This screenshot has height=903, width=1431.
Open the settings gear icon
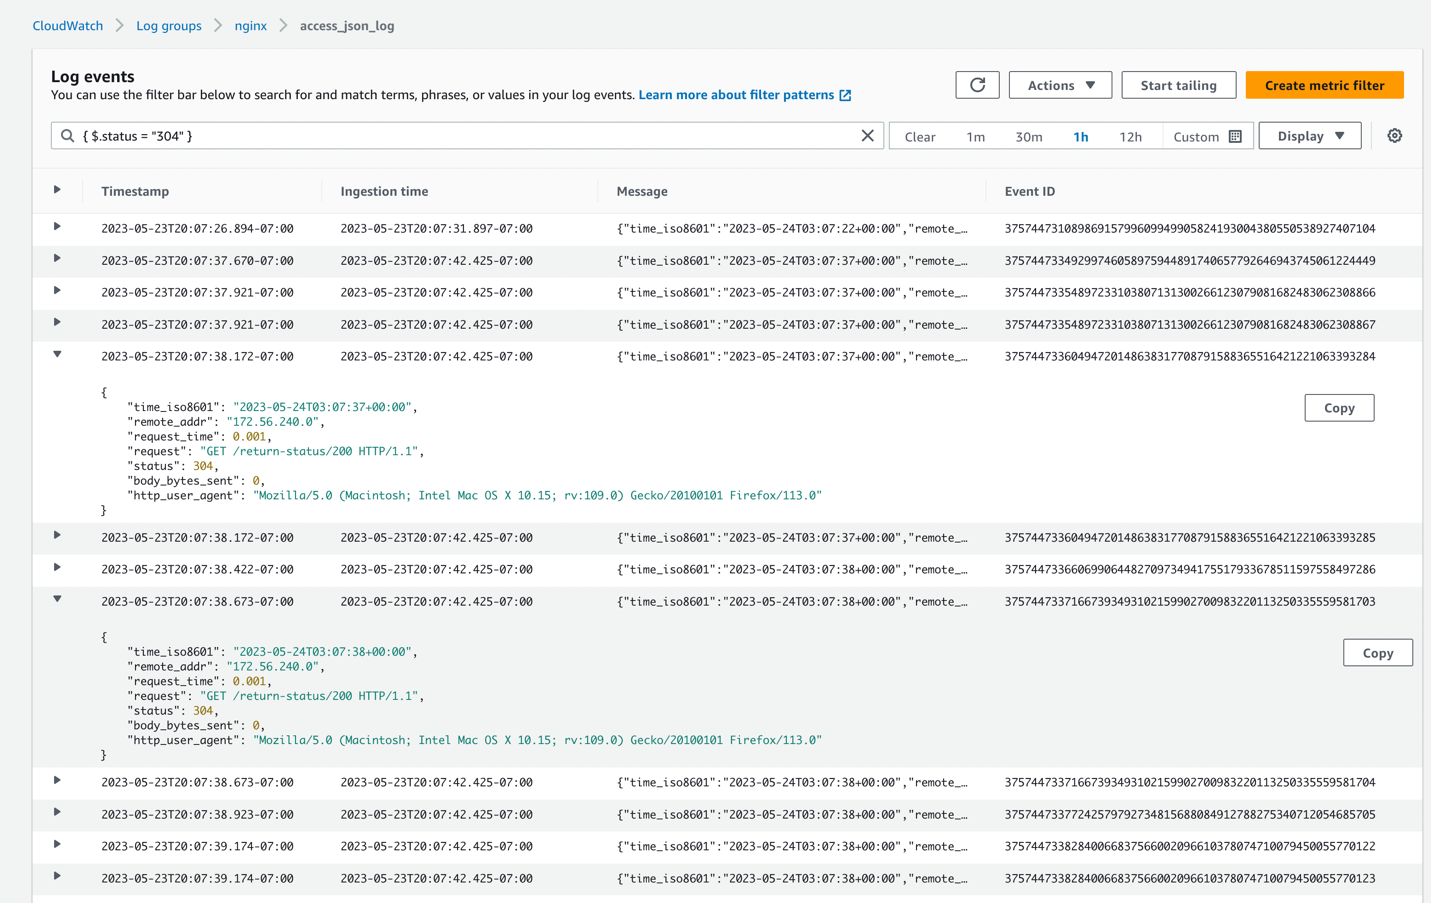click(x=1394, y=136)
